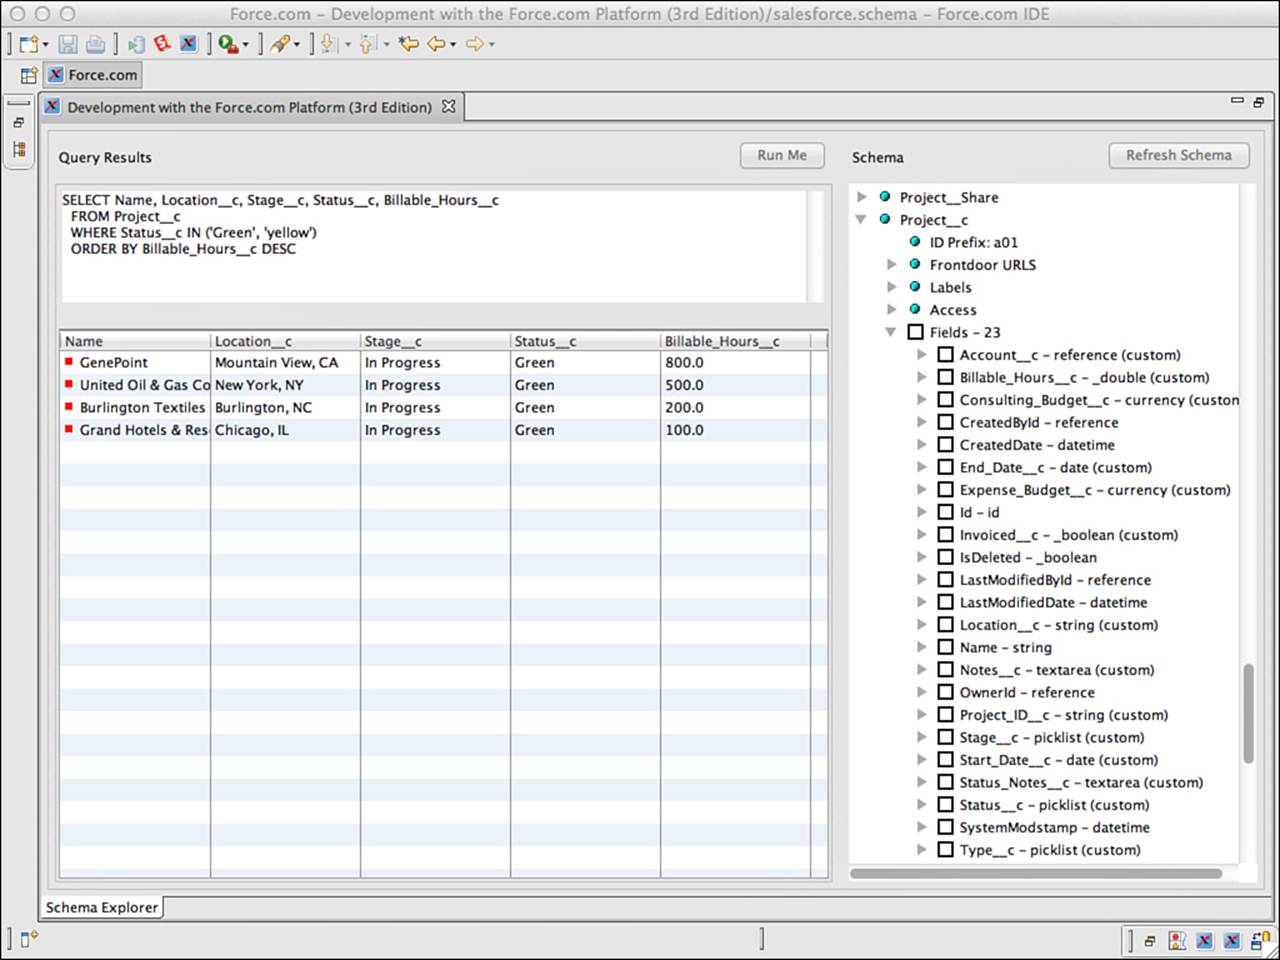Sort results by the Name column header

(x=136, y=341)
